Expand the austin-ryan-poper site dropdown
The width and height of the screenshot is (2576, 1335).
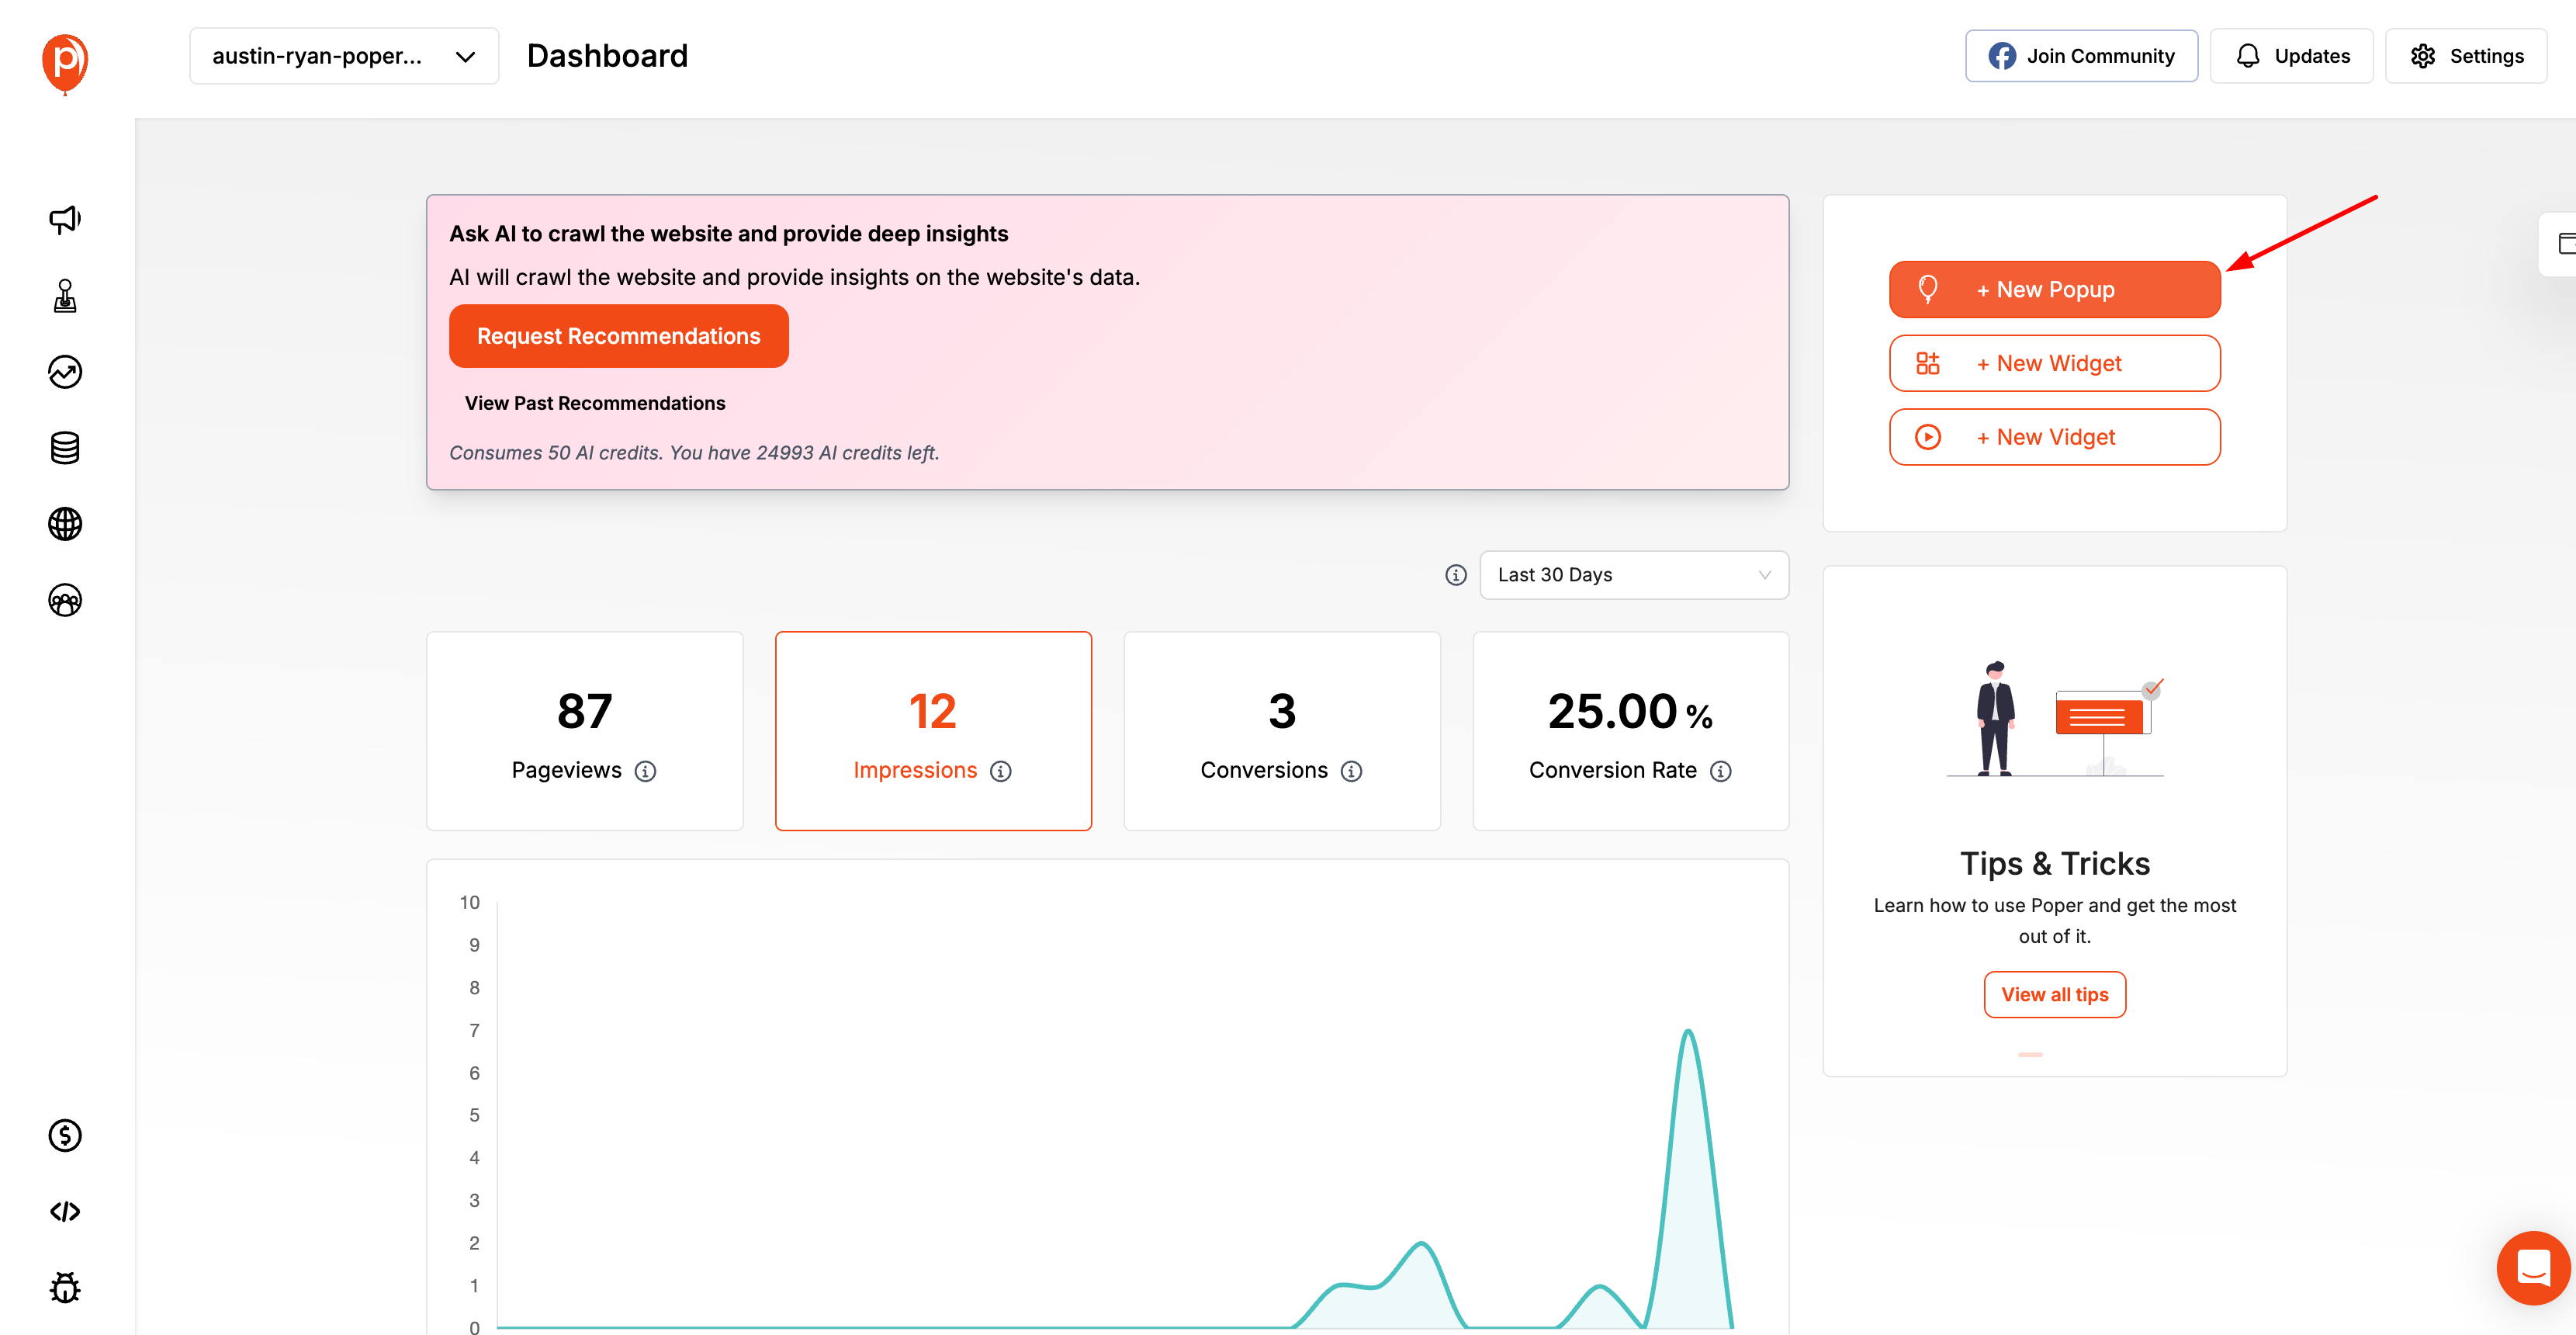(x=343, y=56)
